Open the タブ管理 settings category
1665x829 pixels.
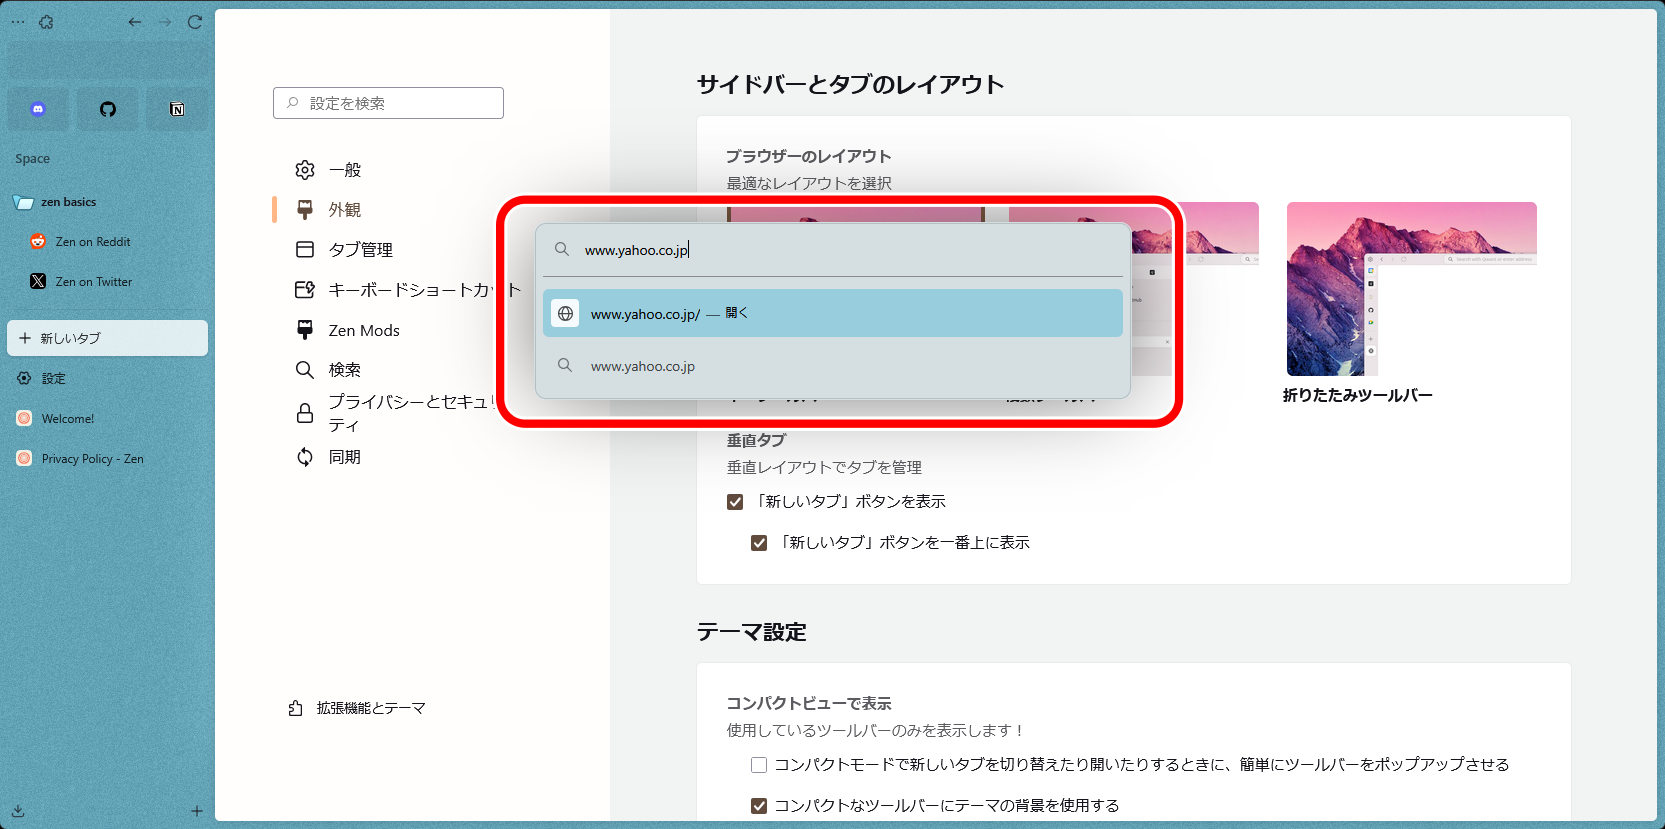click(x=344, y=250)
